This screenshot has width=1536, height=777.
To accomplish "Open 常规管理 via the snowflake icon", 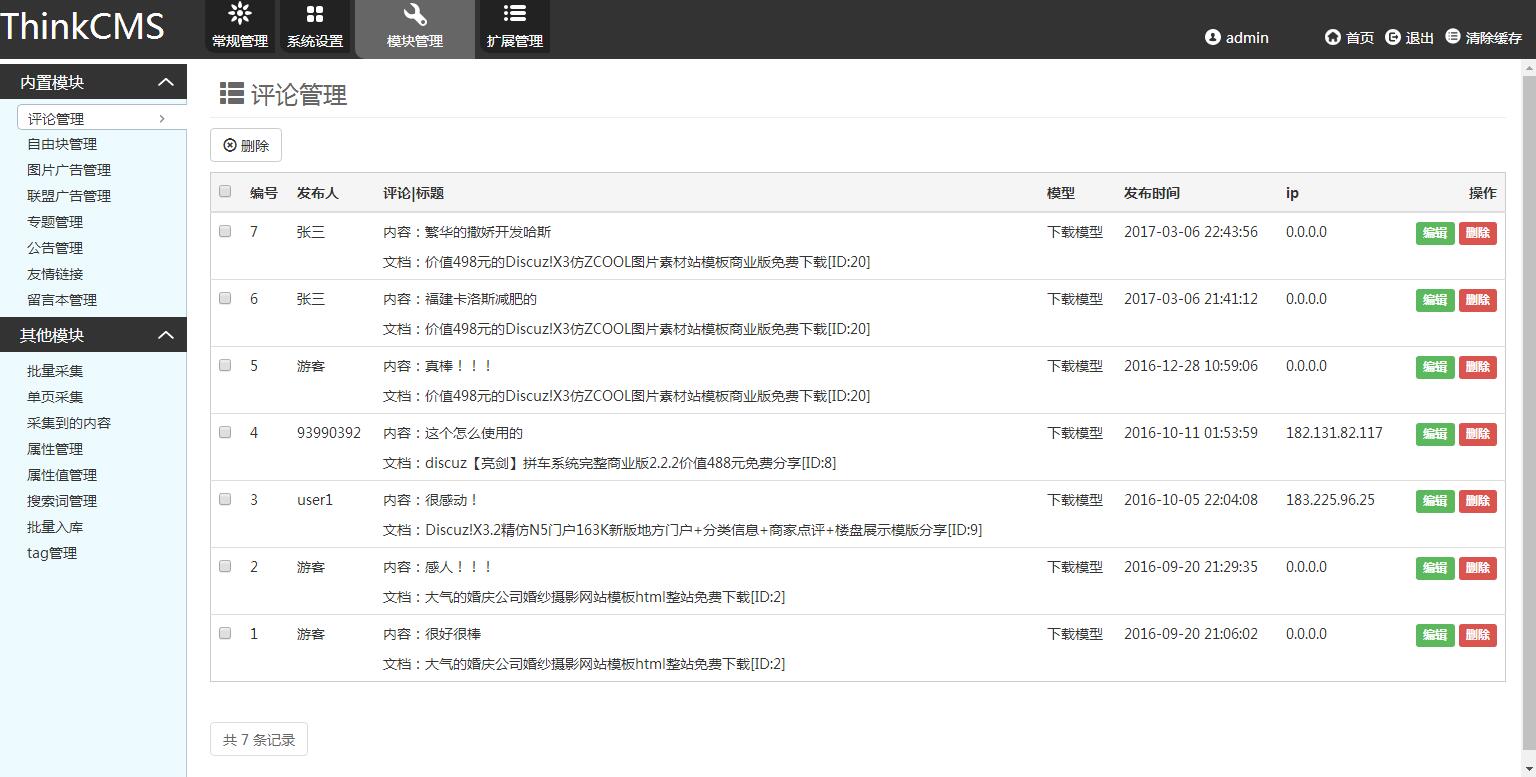I will pos(239,27).
